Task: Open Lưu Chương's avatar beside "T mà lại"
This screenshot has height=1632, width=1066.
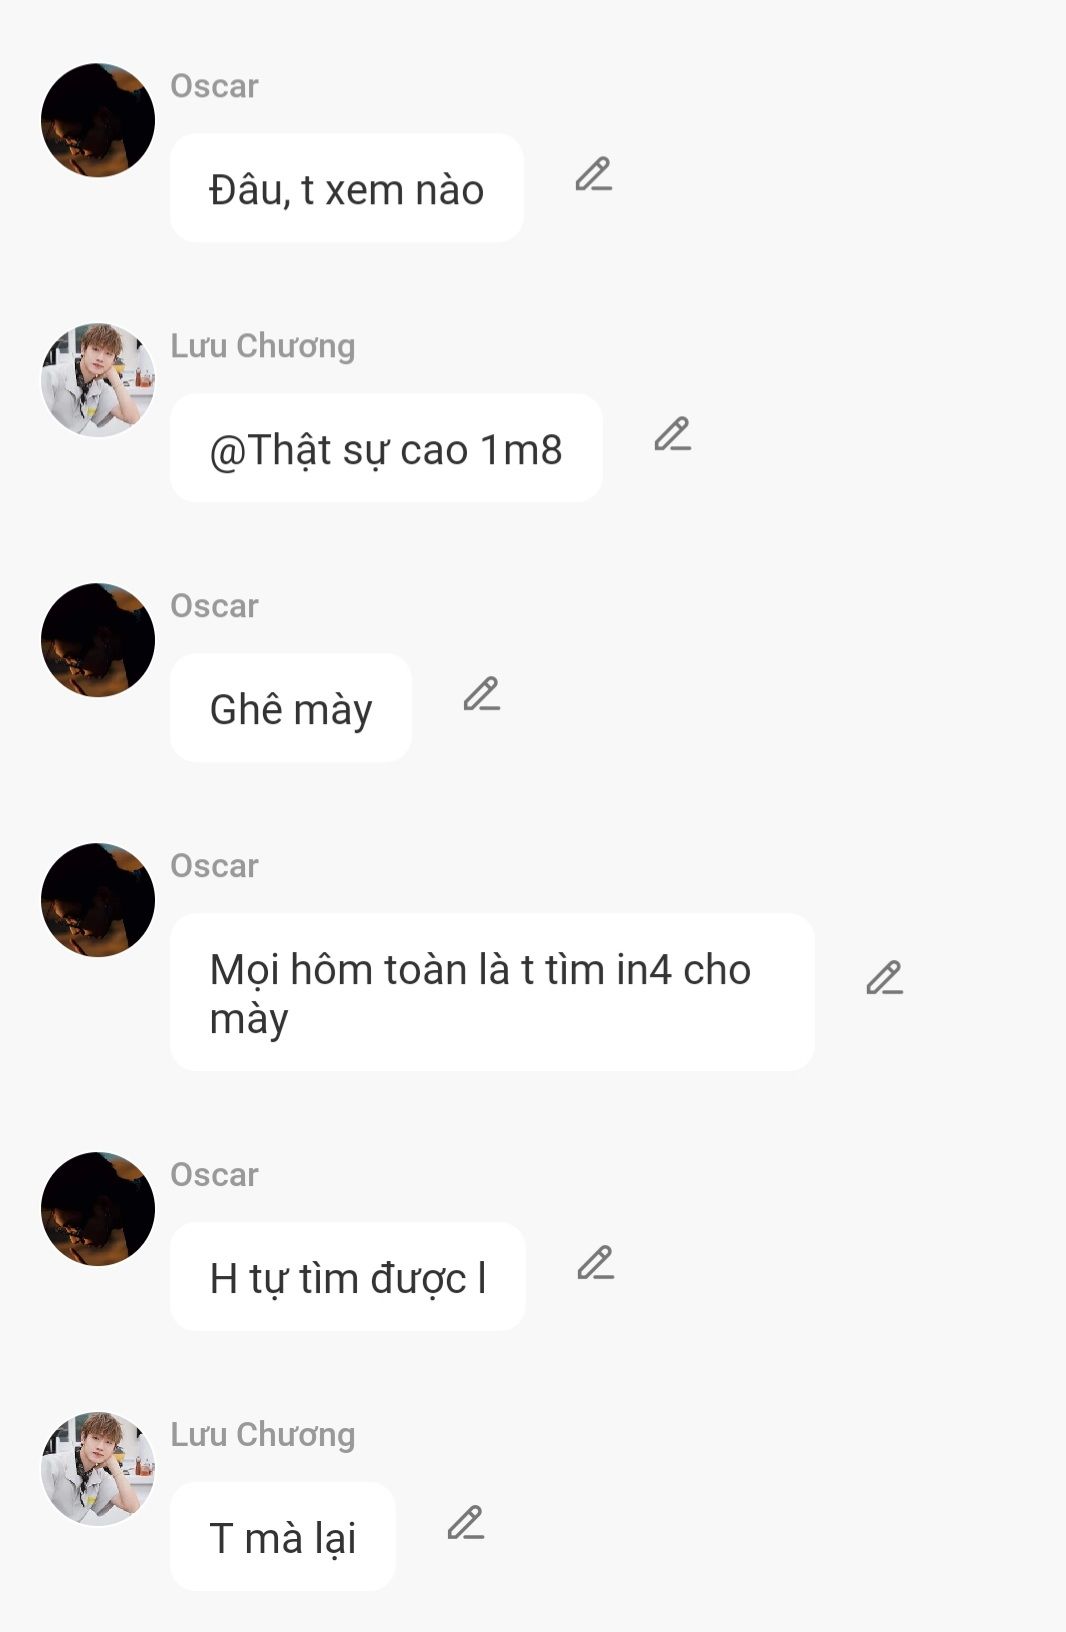Action: pos(98,1469)
